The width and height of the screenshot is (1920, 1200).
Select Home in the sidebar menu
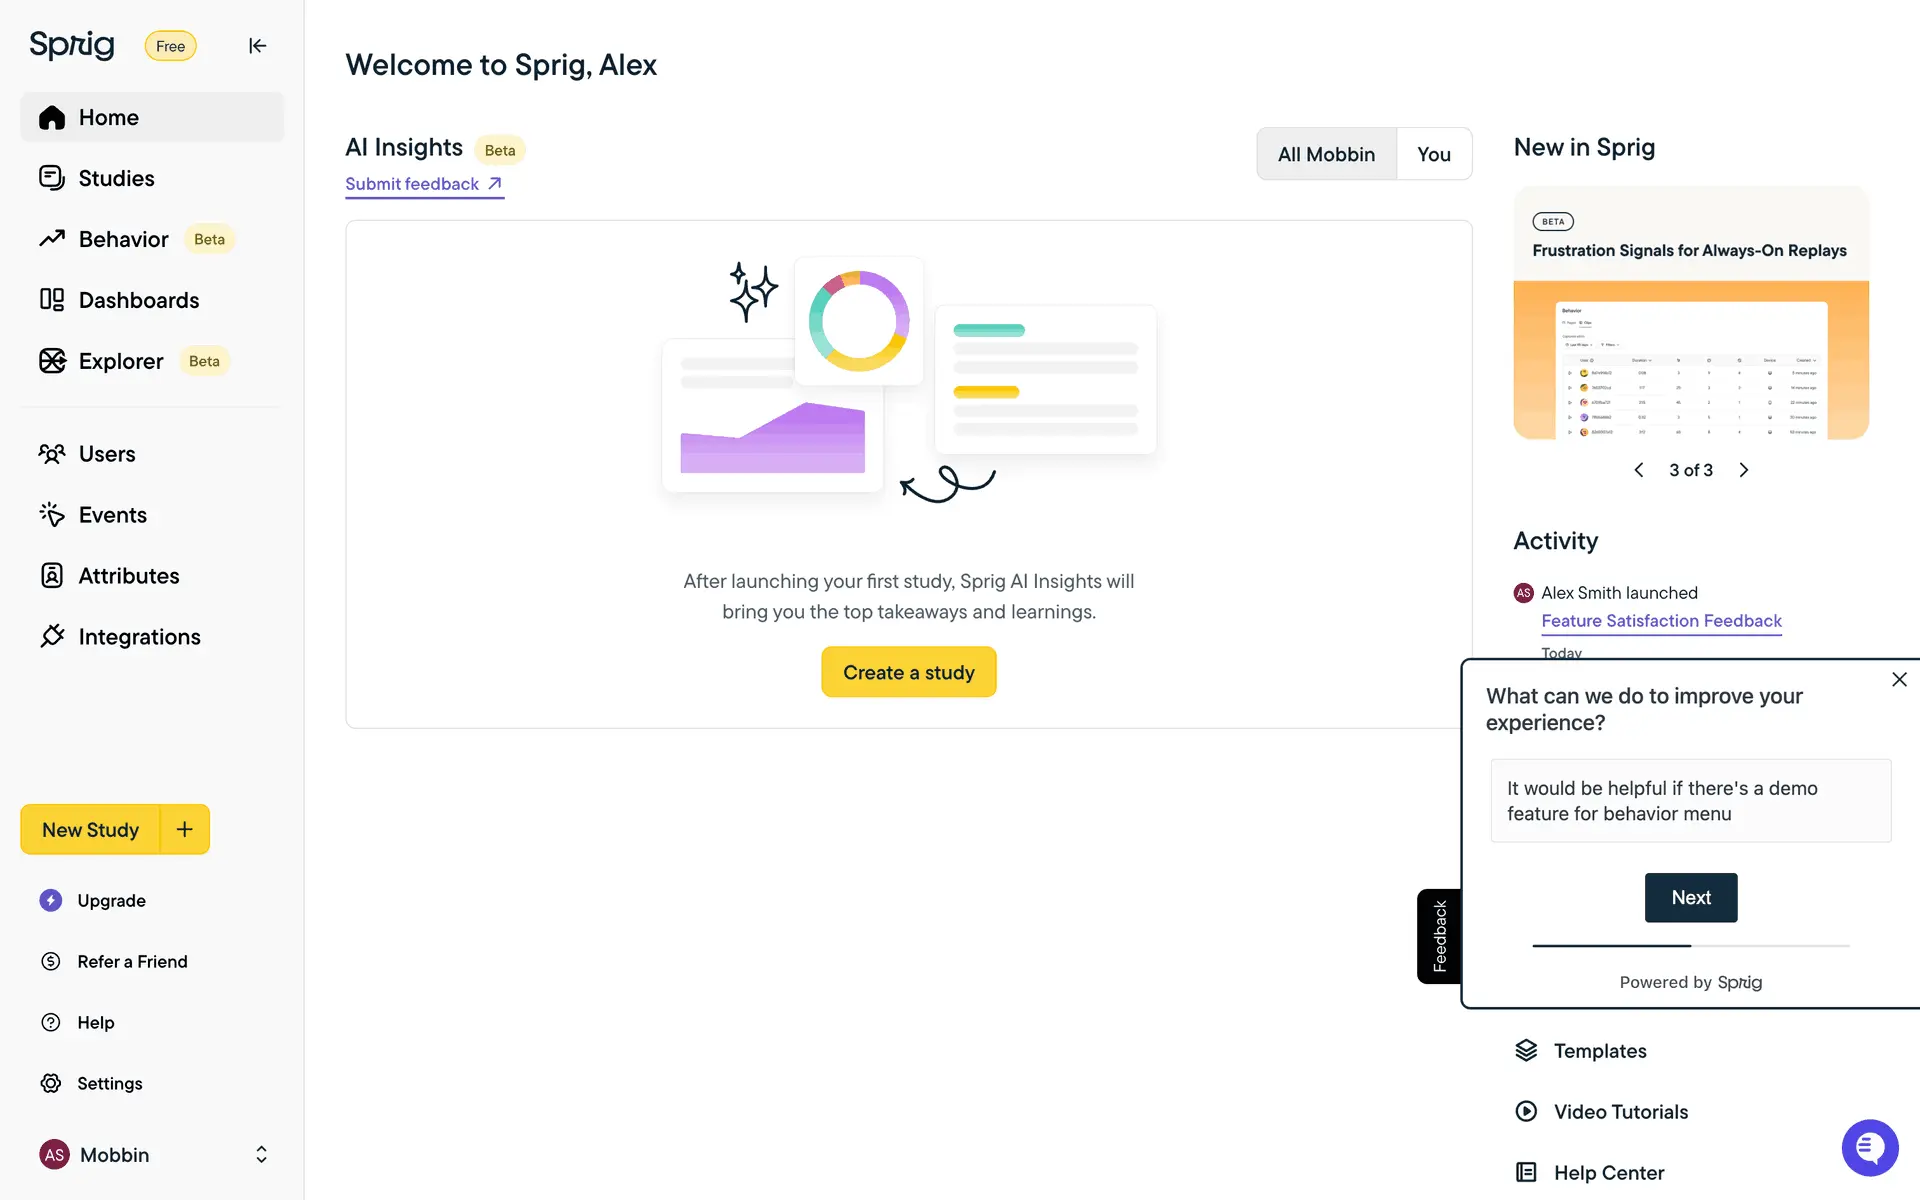click(x=109, y=117)
